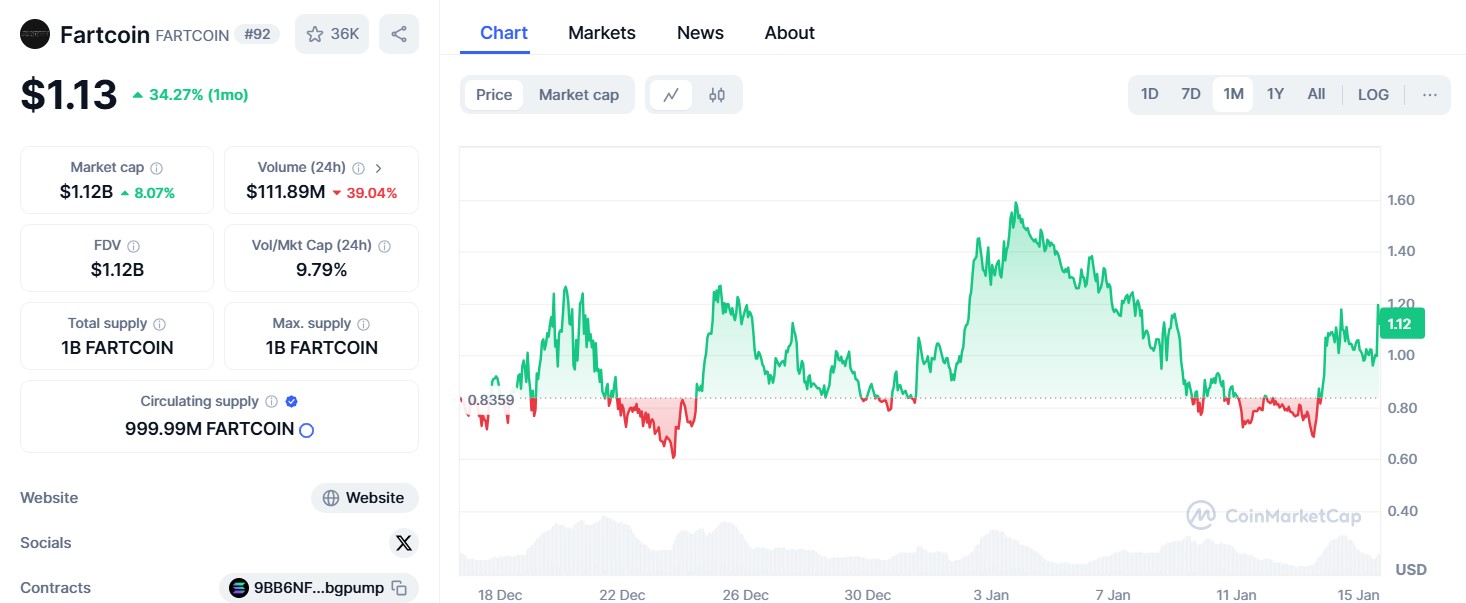The width and height of the screenshot is (1466, 603).
Task: Switch to the Markets tab
Action: pyautogui.click(x=602, y=33)
